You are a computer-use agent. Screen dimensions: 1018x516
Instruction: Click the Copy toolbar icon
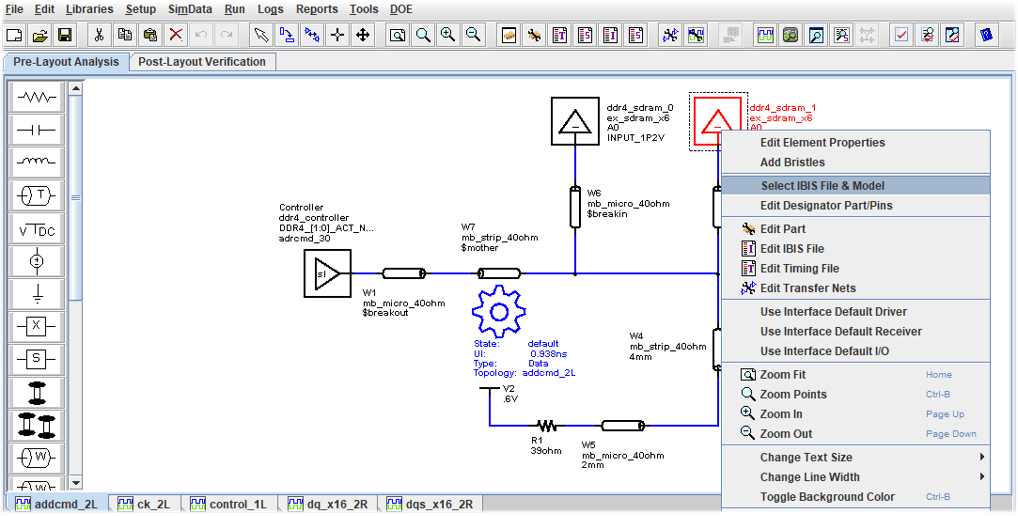(125, 35)
